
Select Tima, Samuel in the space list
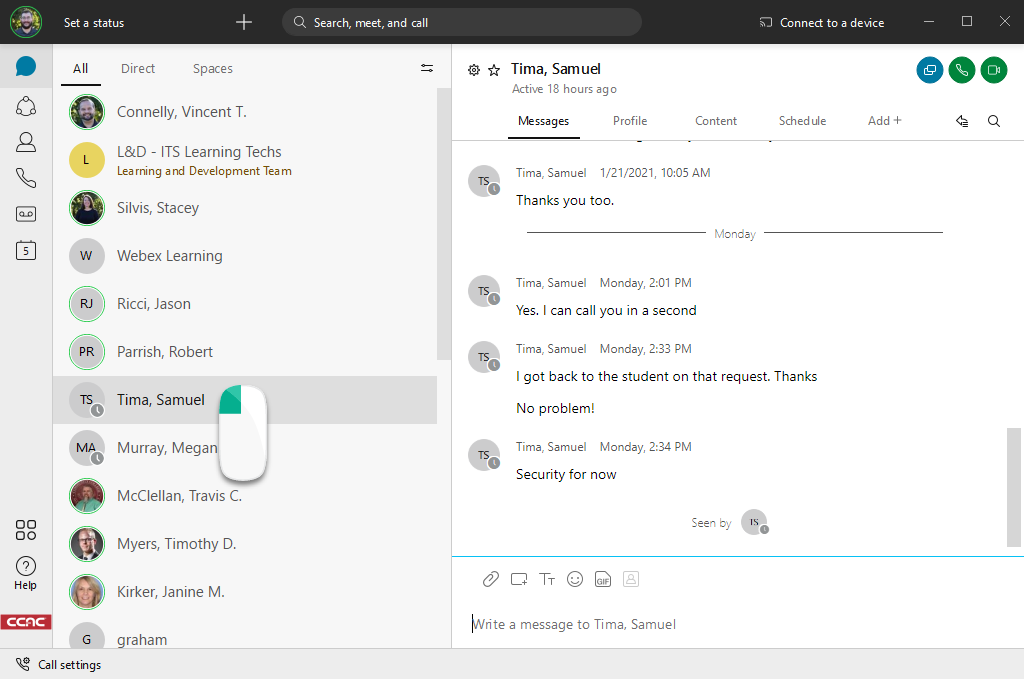tap(245, 400)
